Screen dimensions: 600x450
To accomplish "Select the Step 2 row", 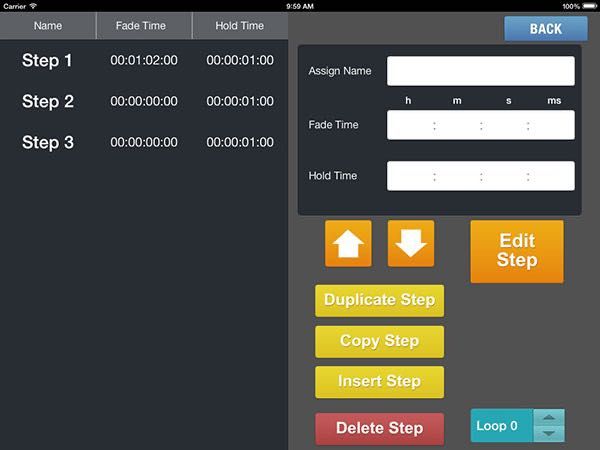I will 144,101.
